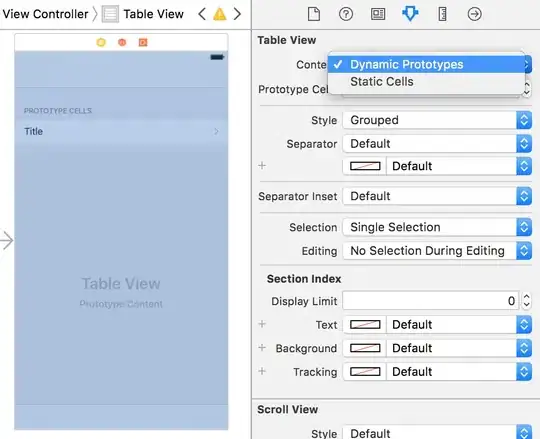The height and width of the screenshot is (439, 540).
Task: Open the Separator Inset dropdown
Action: pyautogui.click(x=437, y=196)
